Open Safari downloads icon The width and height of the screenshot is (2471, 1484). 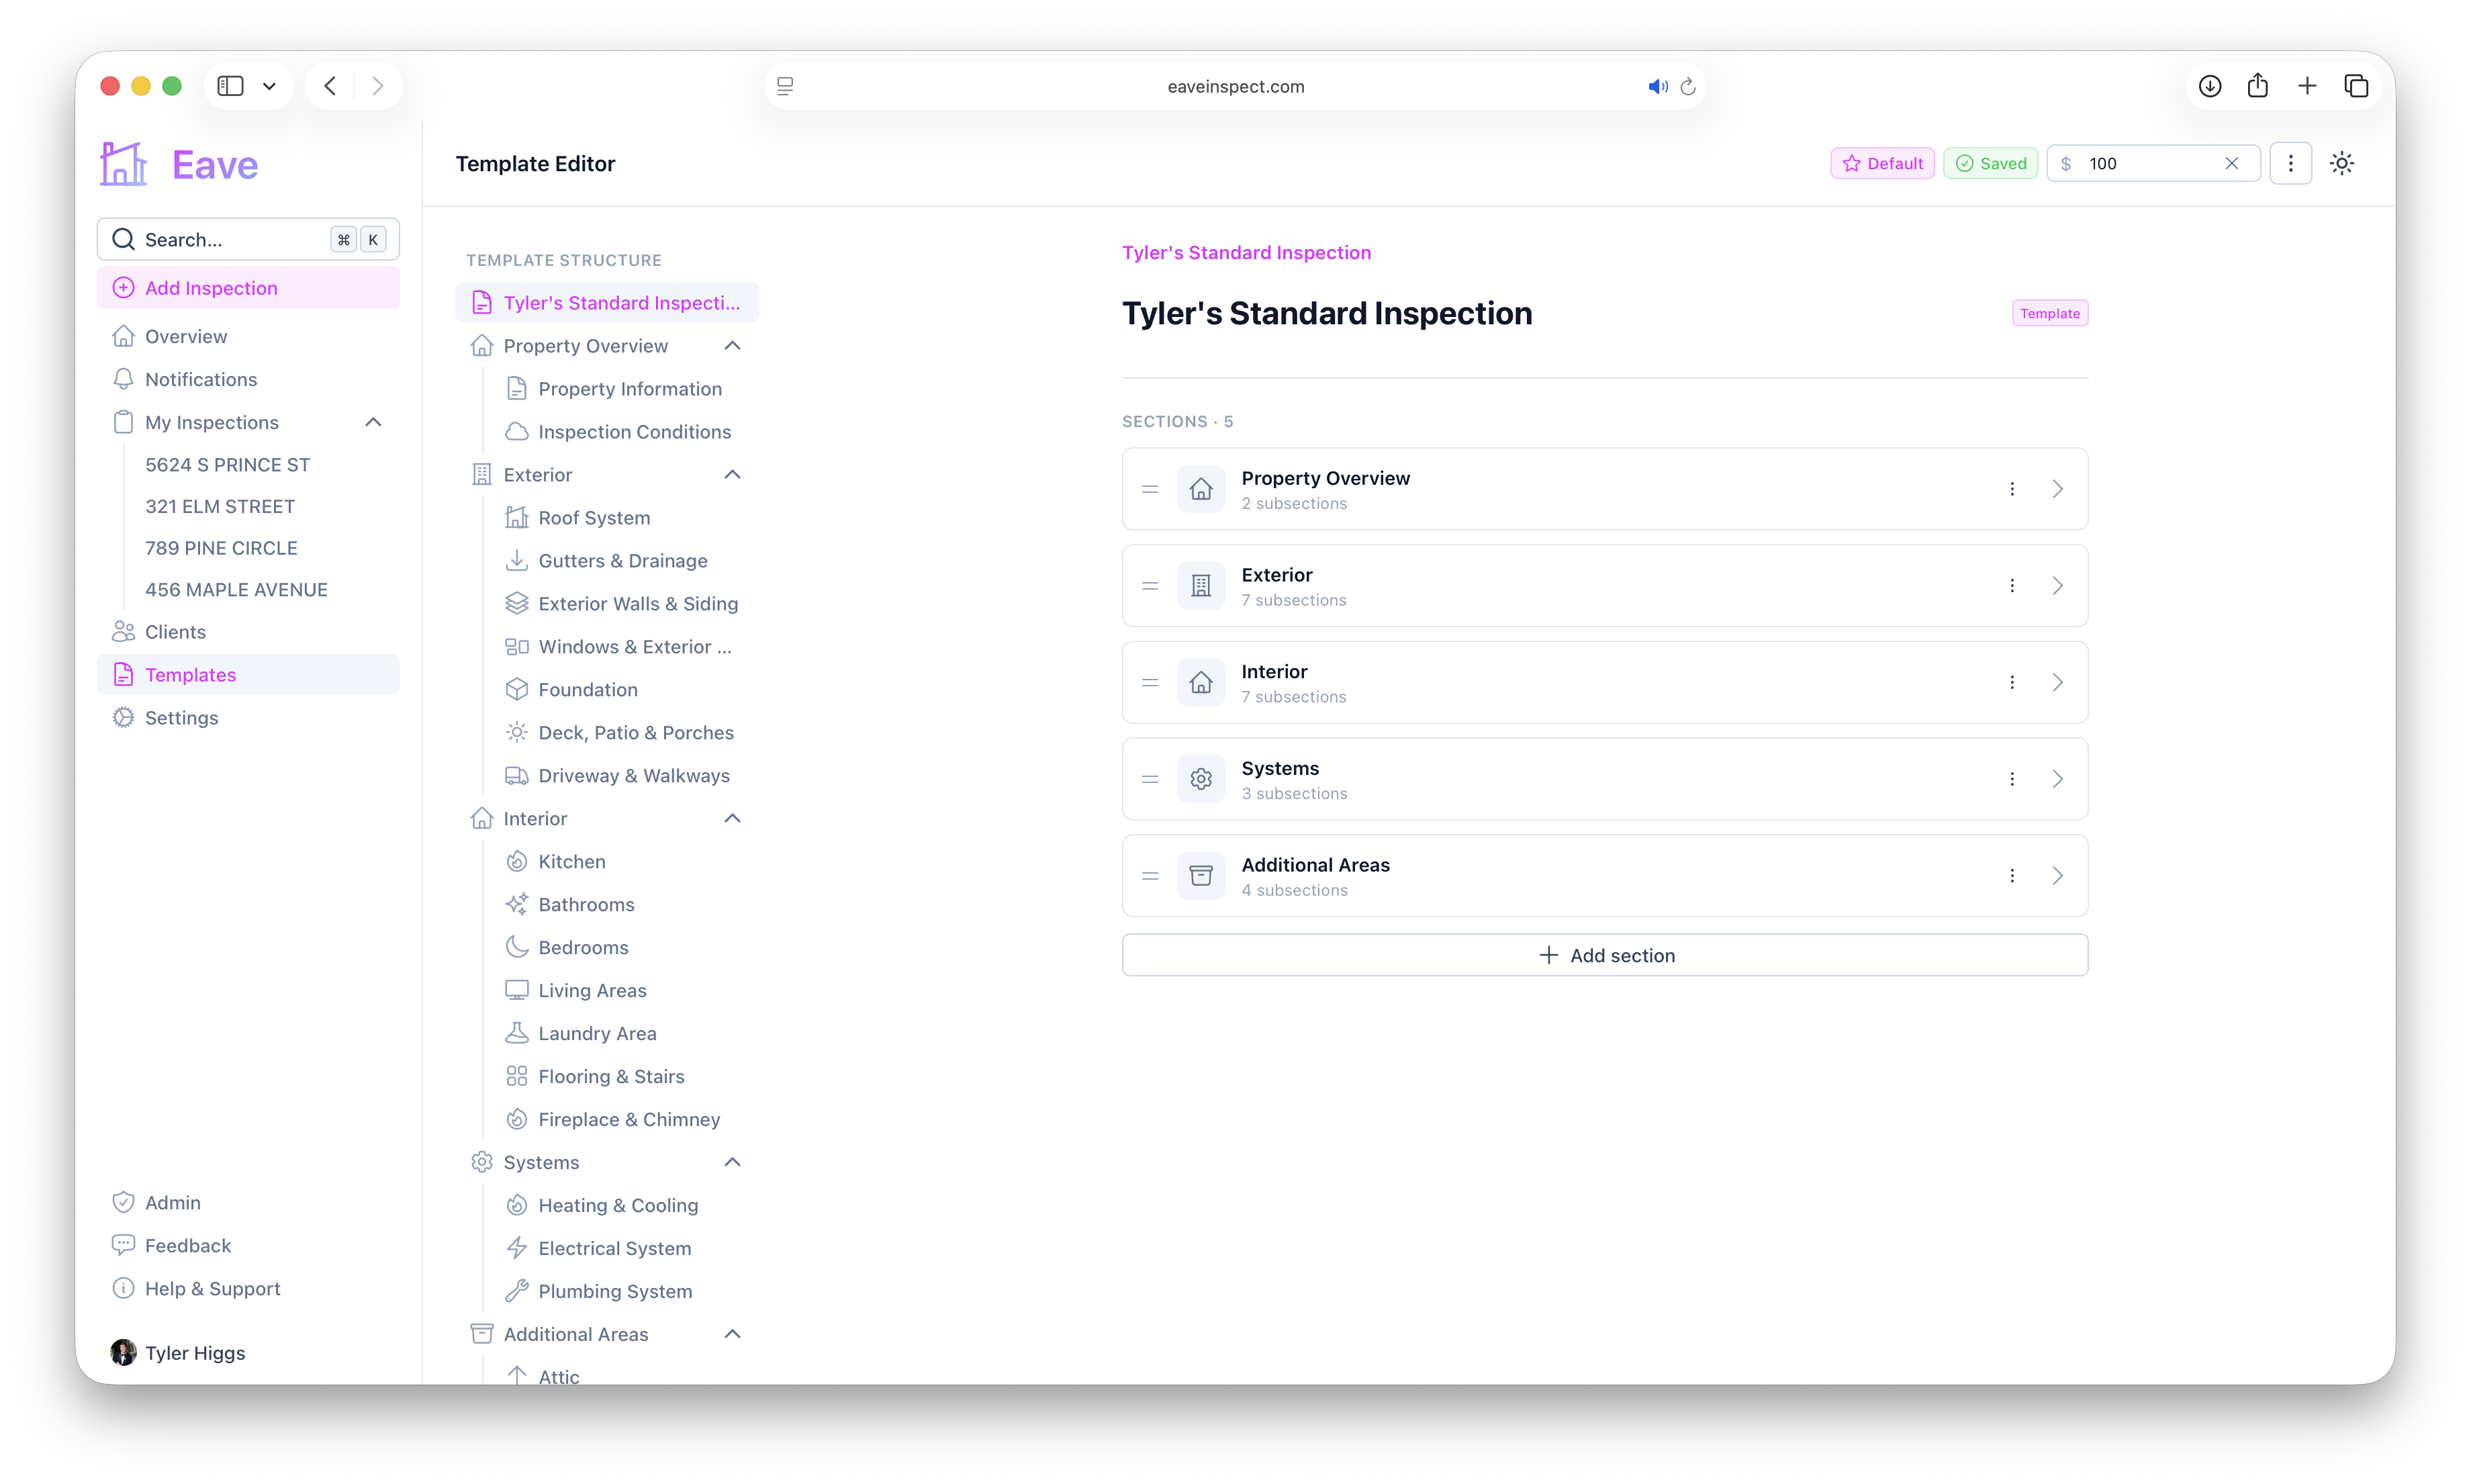click(2209, 86)
